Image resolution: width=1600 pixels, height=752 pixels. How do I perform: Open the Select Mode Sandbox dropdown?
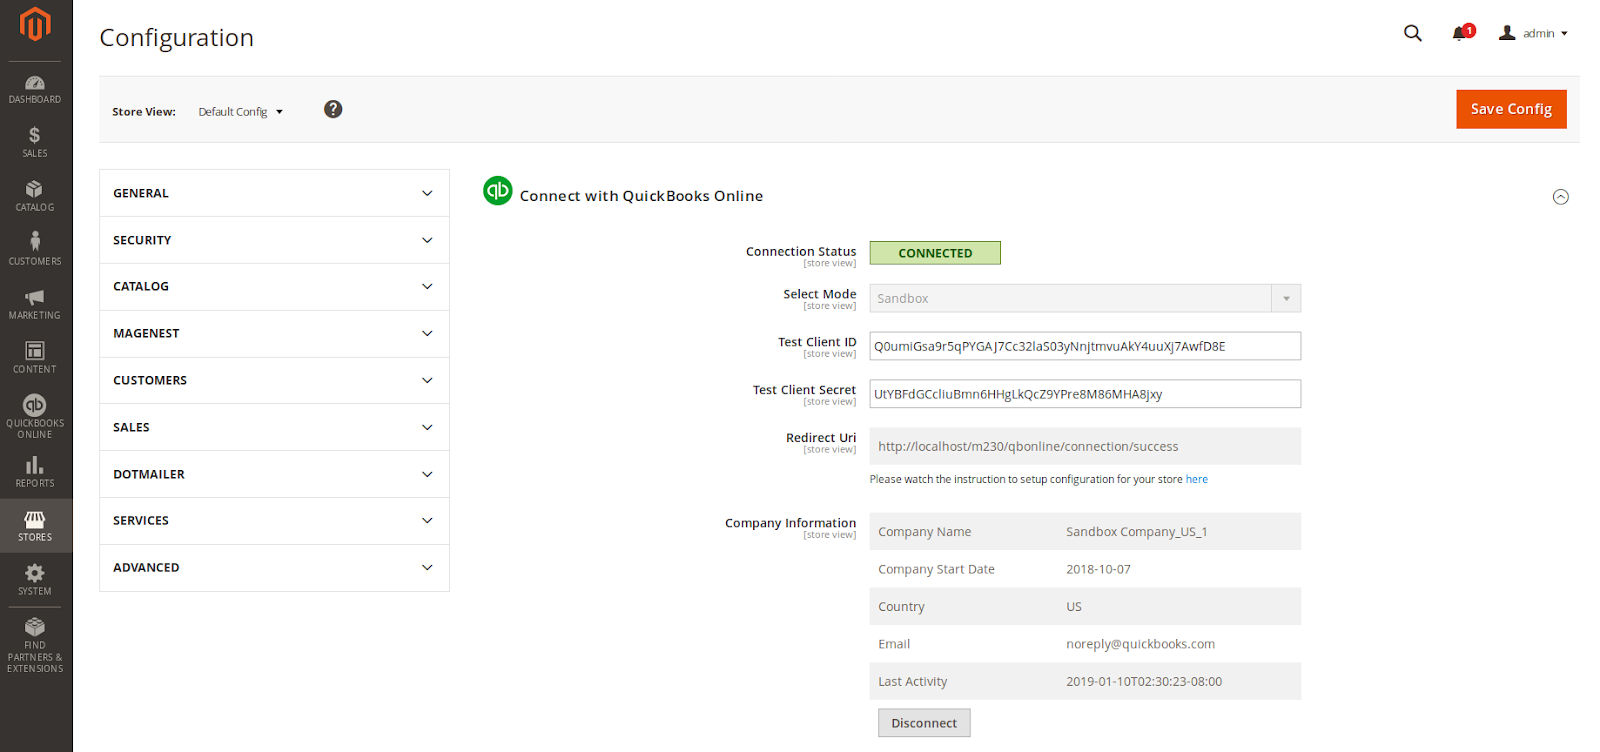coord(1085,298)
